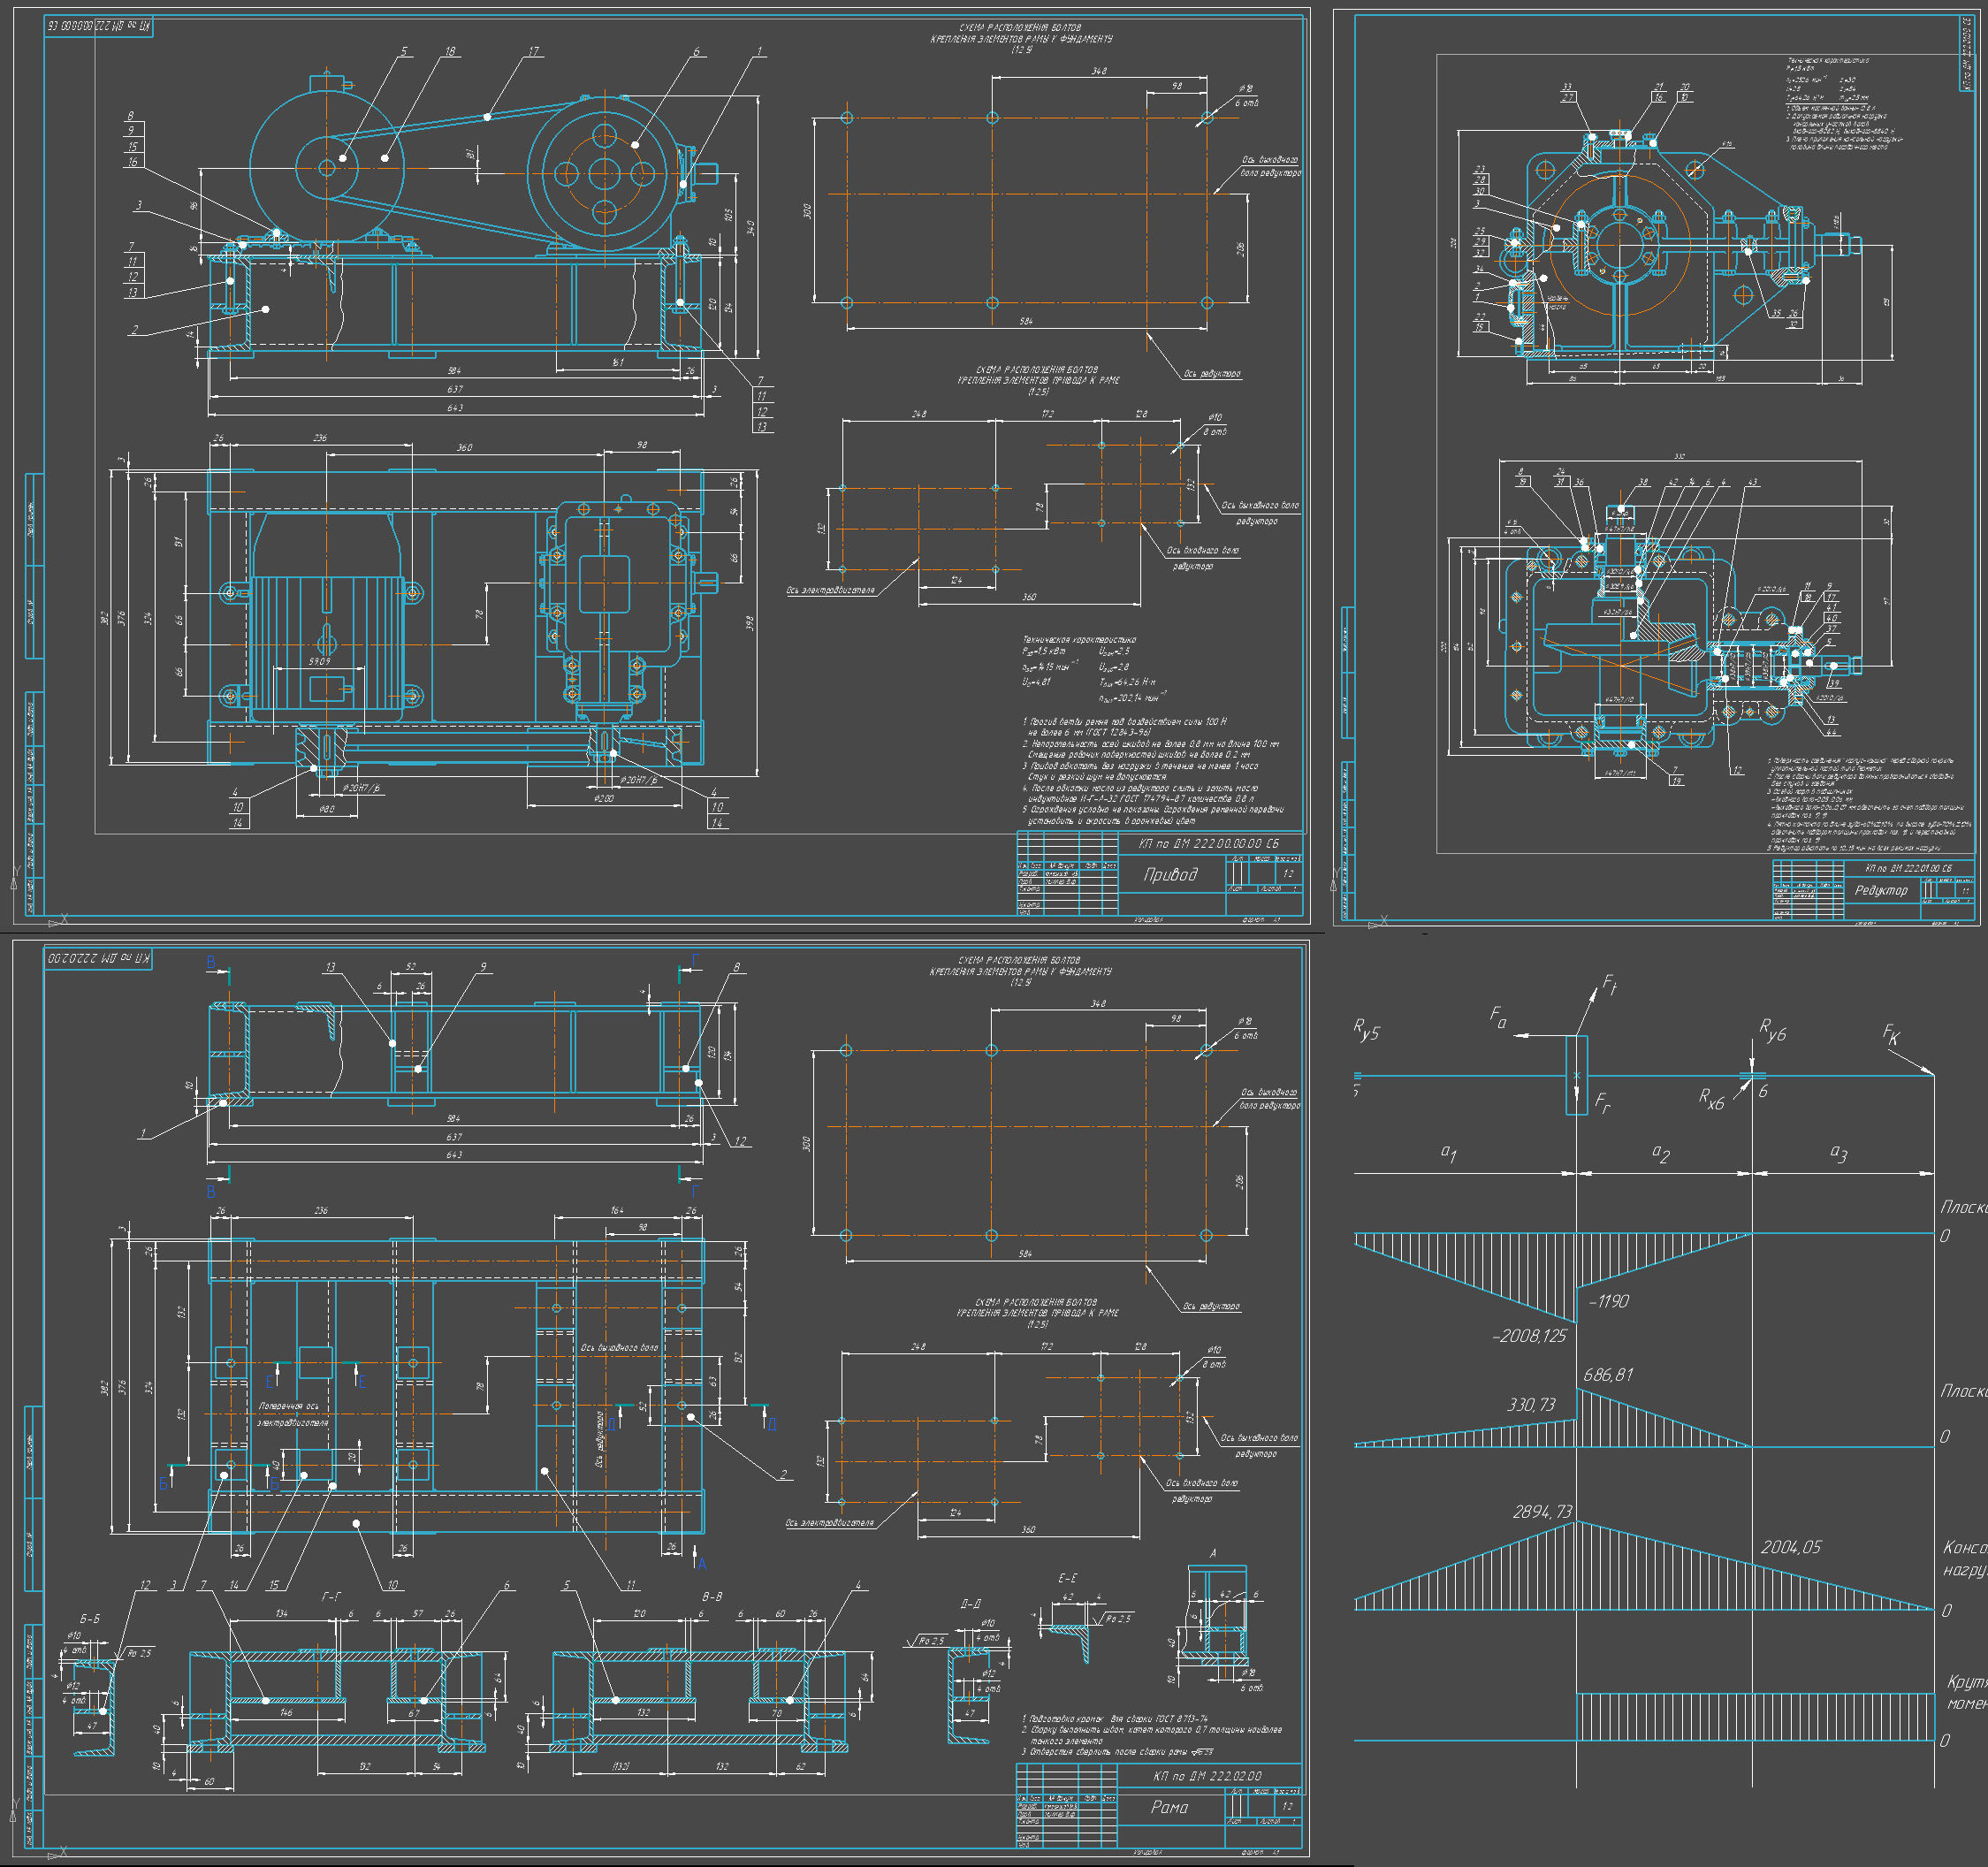This screenshot has width=1988, height=1867.
Task: Click section view label 'Д-Д'
Action: (970, 1604)
